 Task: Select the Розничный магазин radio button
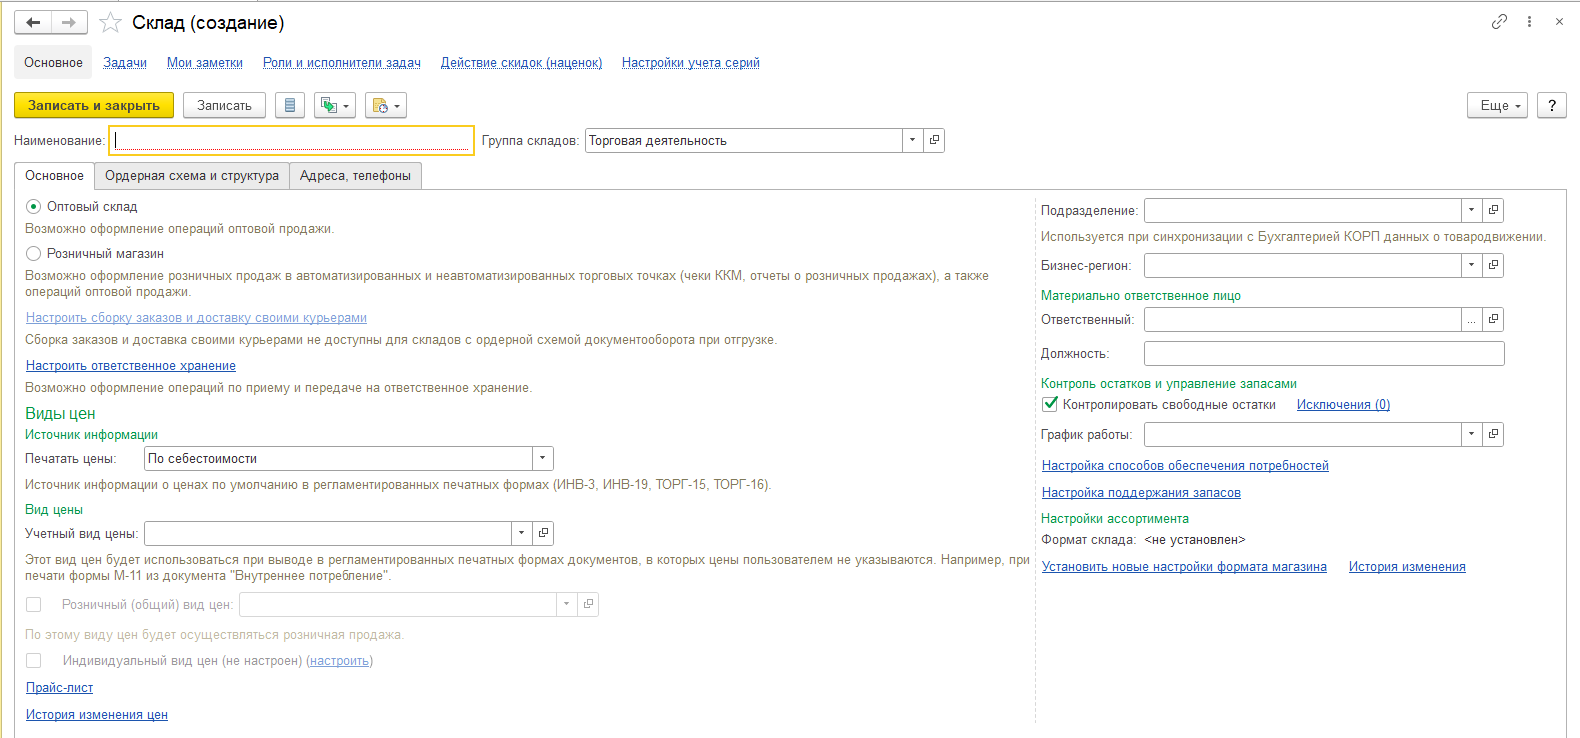point(34,253)
